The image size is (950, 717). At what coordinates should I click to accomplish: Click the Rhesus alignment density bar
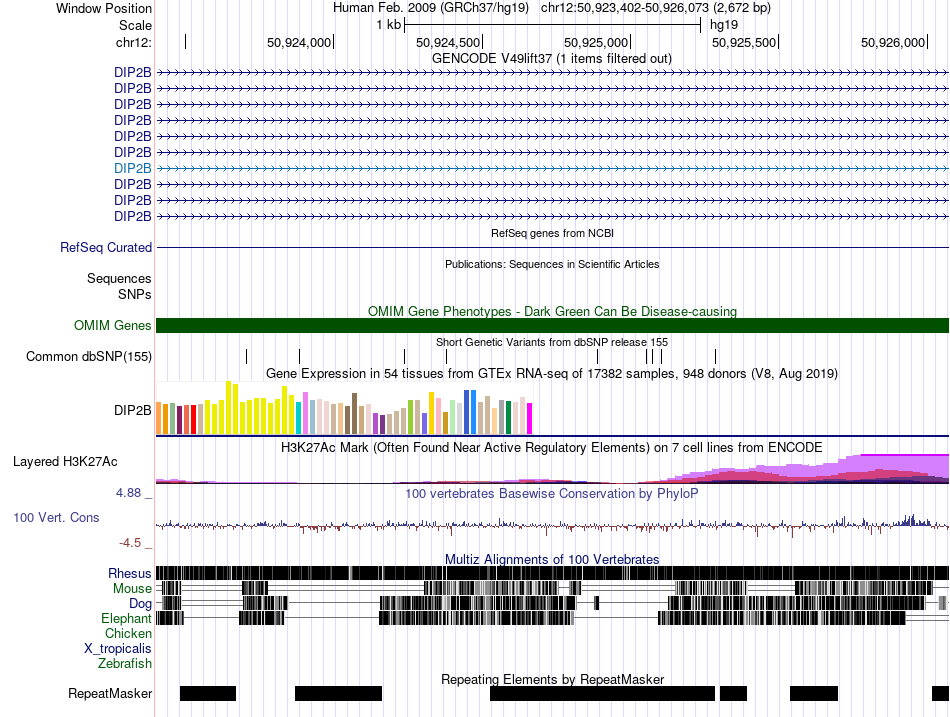click(x=553, y=573)
